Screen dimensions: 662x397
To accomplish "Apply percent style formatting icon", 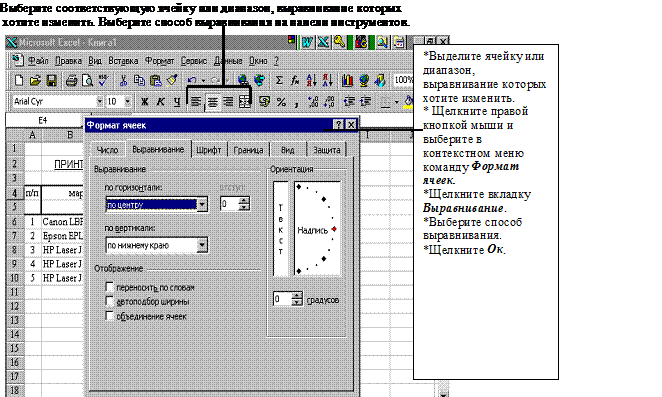I will pos(281,102).
